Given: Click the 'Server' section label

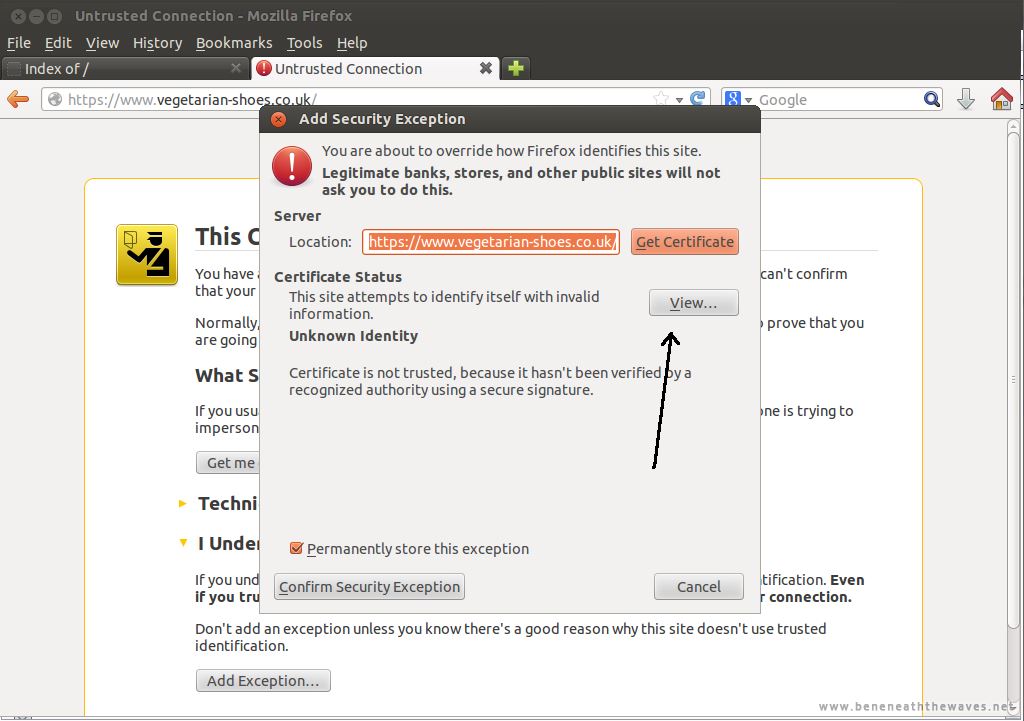Looking at the screenshot, I should coord(298,216).
